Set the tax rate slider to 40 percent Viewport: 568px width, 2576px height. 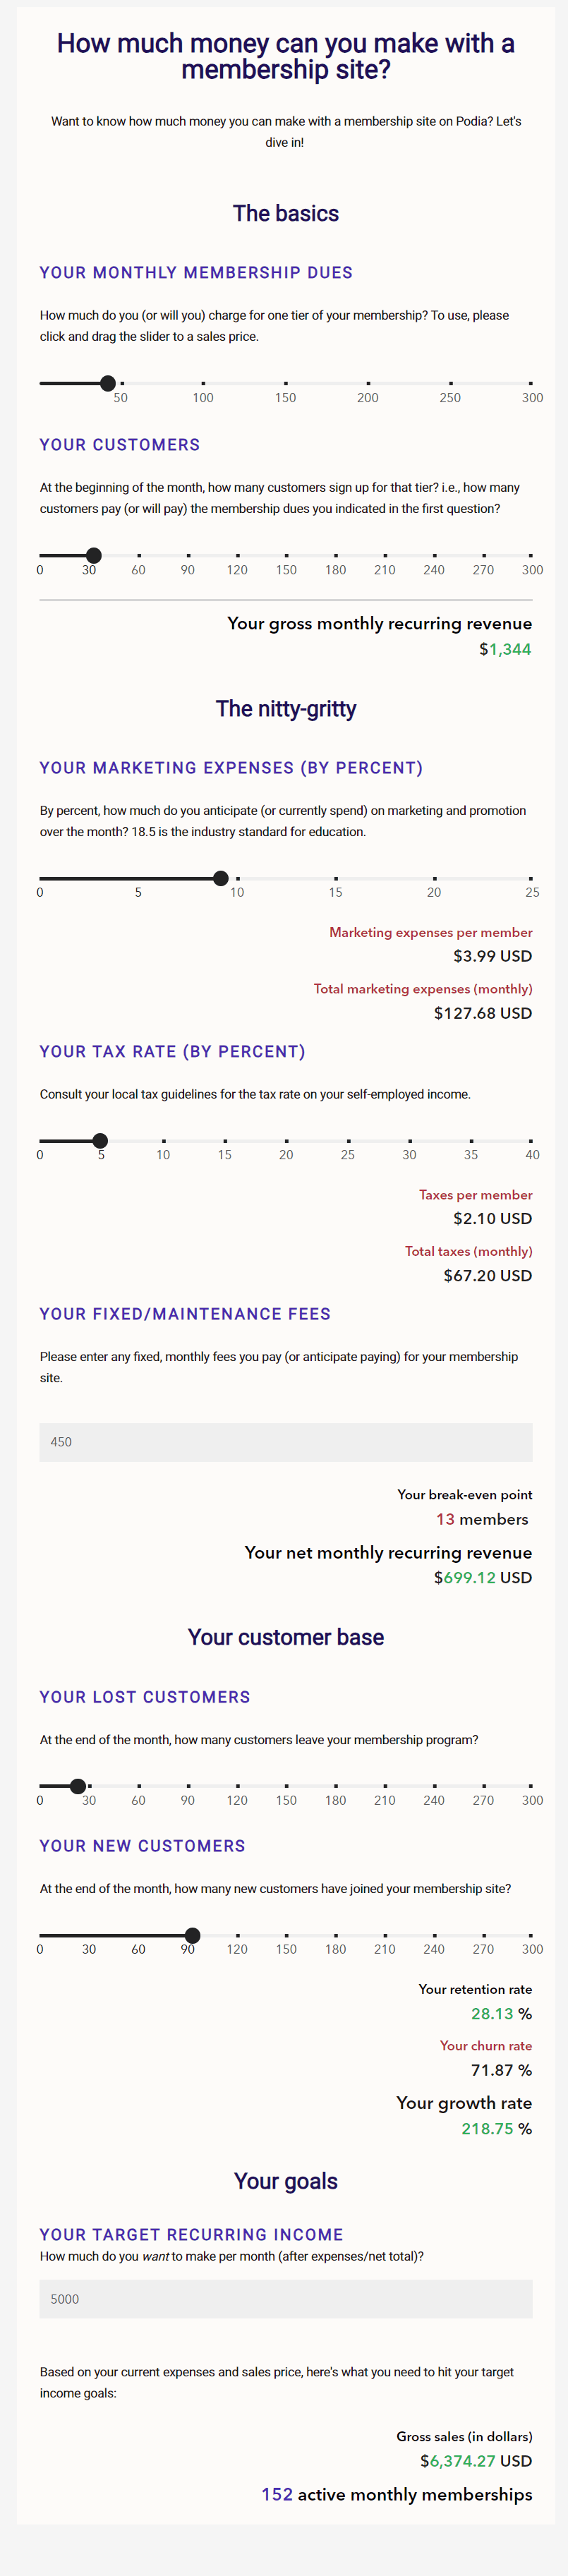[x=531, y=1141]
